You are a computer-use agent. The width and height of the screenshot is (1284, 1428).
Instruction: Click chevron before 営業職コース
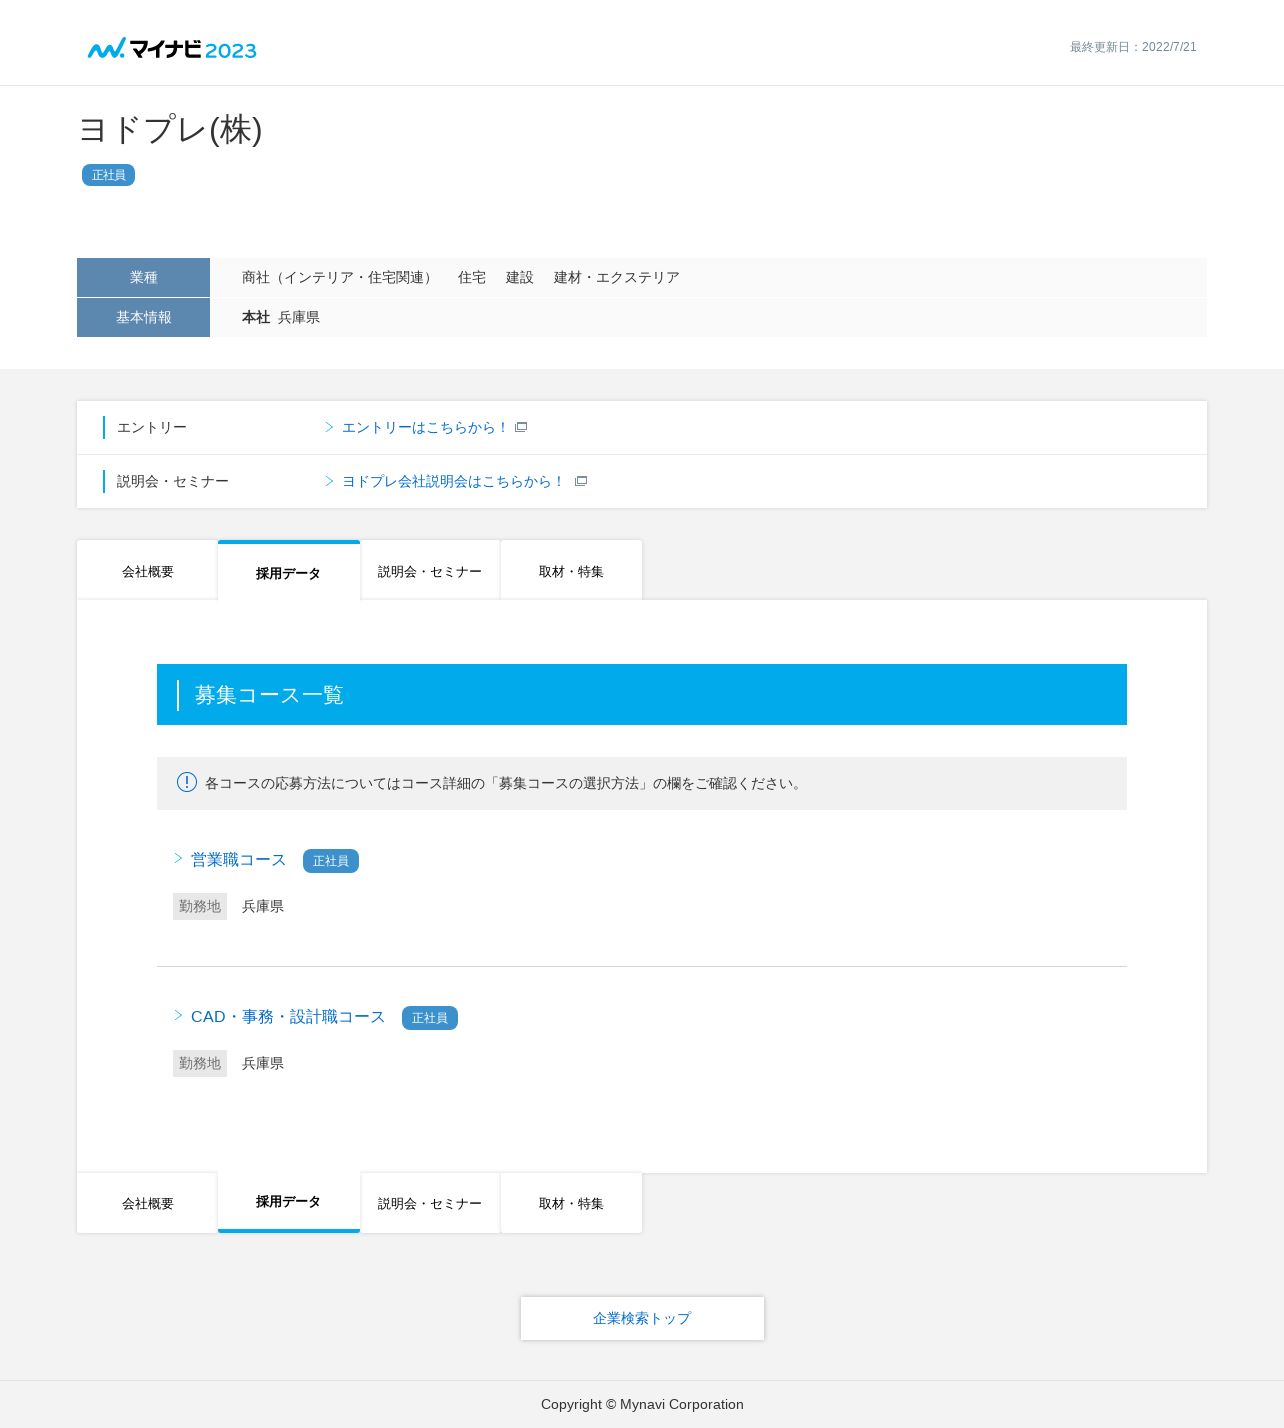point(179,859)
